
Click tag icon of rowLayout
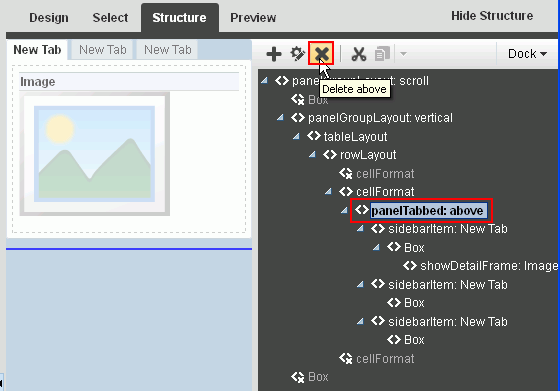(330, 155)
